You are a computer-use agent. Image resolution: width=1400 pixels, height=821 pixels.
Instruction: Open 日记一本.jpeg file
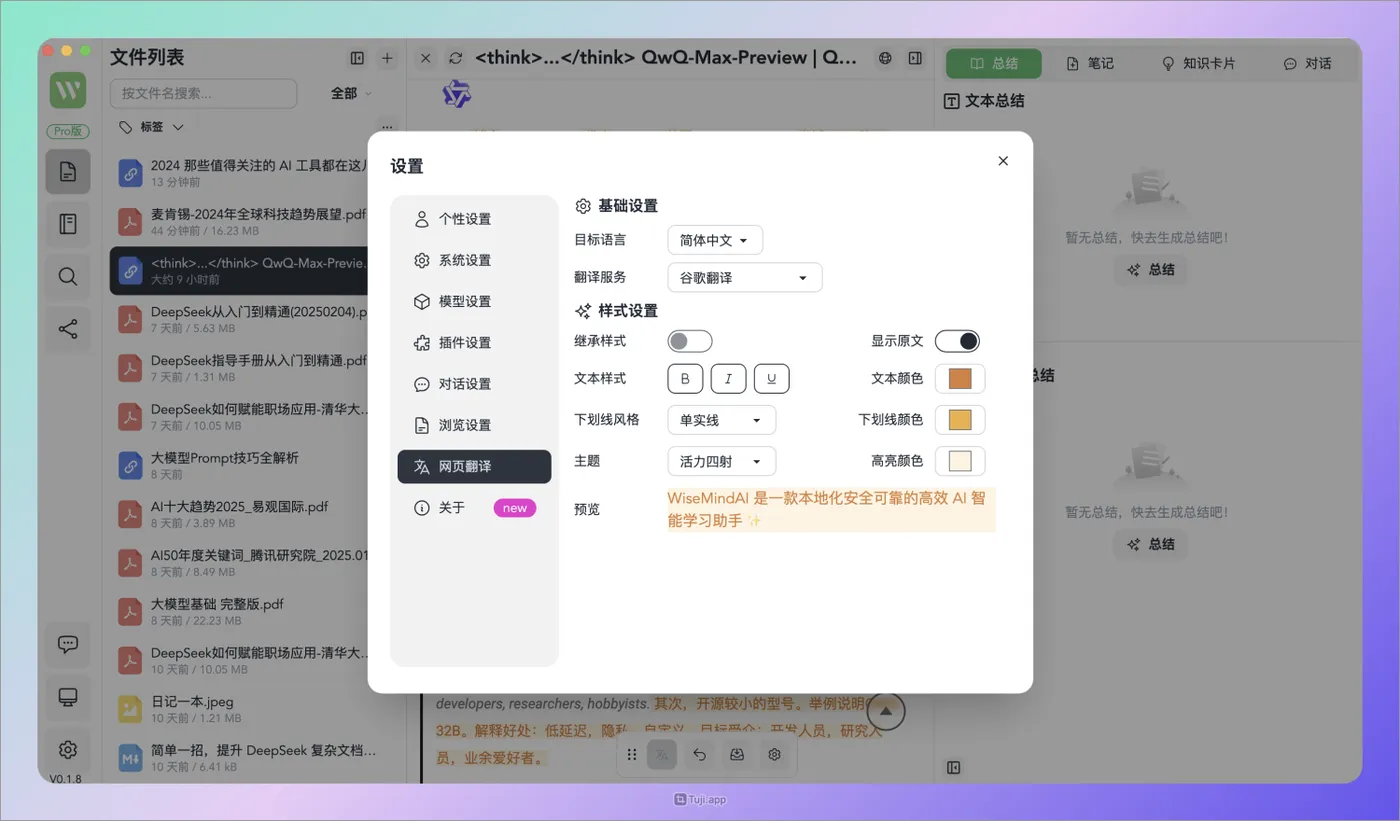(x=254, y=709)
